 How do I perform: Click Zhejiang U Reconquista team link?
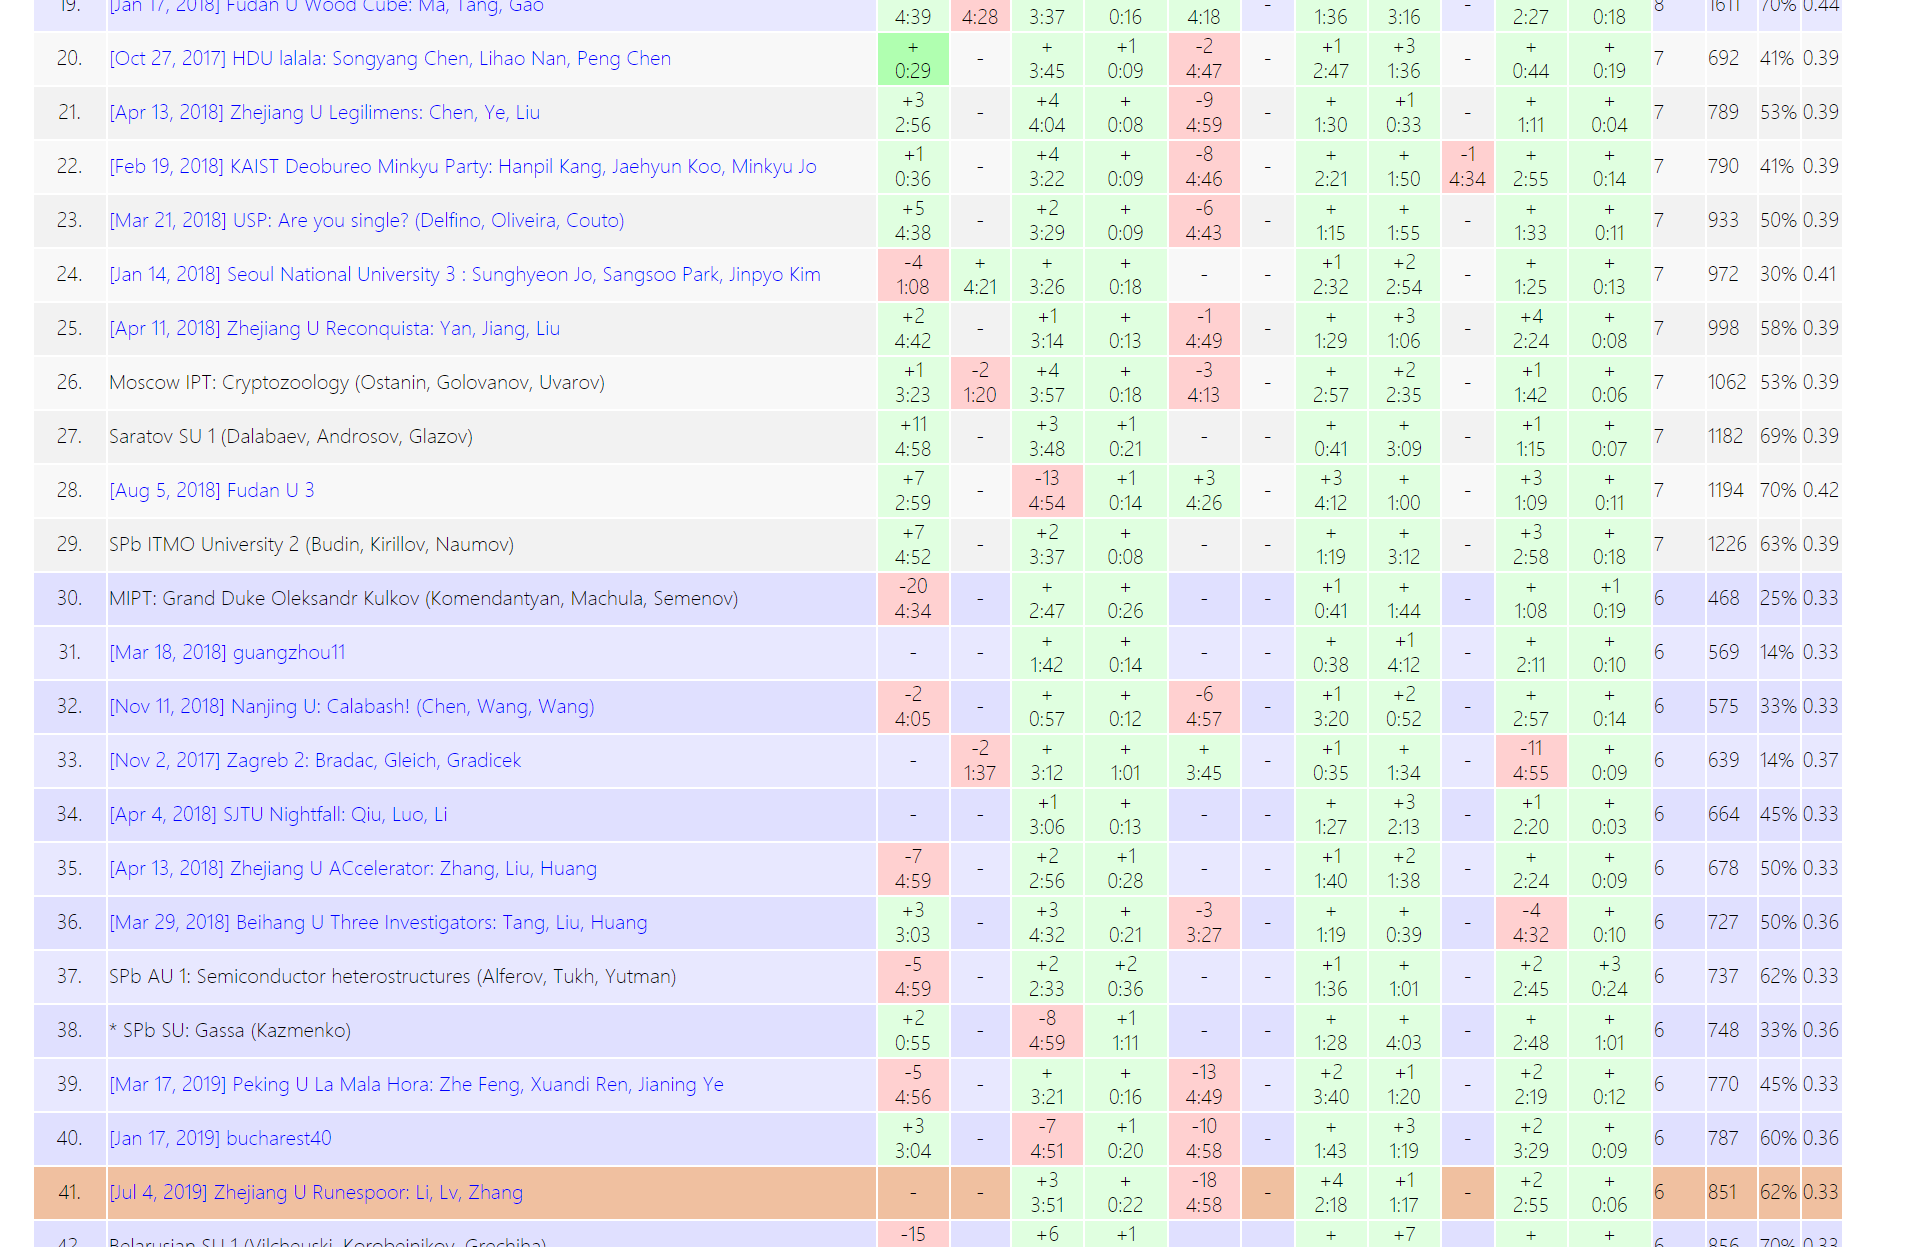[334, 329]
